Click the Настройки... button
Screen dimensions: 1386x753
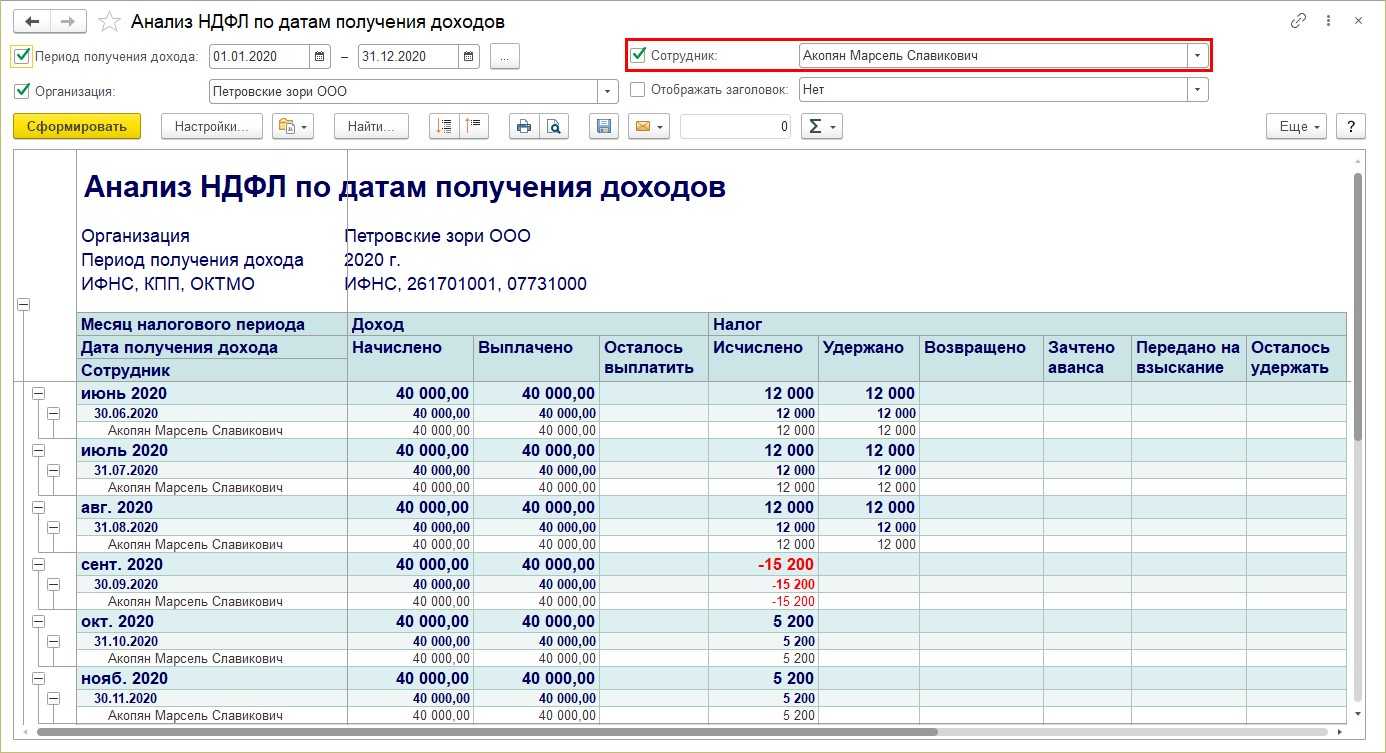(x=211, y=126)
